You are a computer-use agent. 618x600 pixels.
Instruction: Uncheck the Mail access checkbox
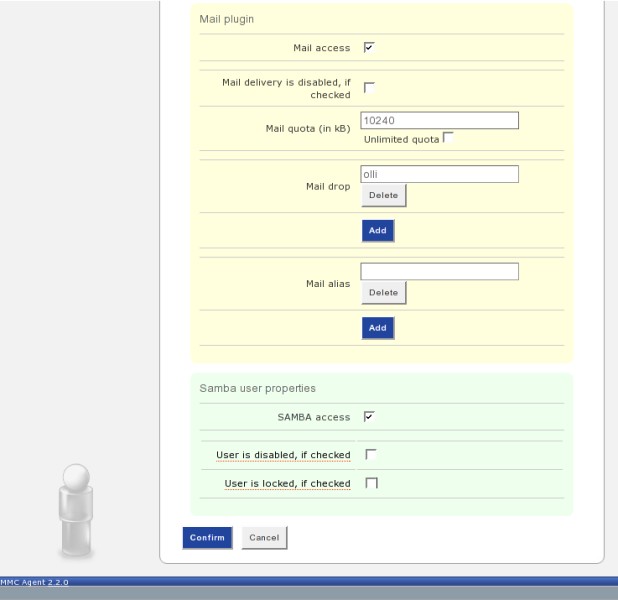[x=369, y=48]
